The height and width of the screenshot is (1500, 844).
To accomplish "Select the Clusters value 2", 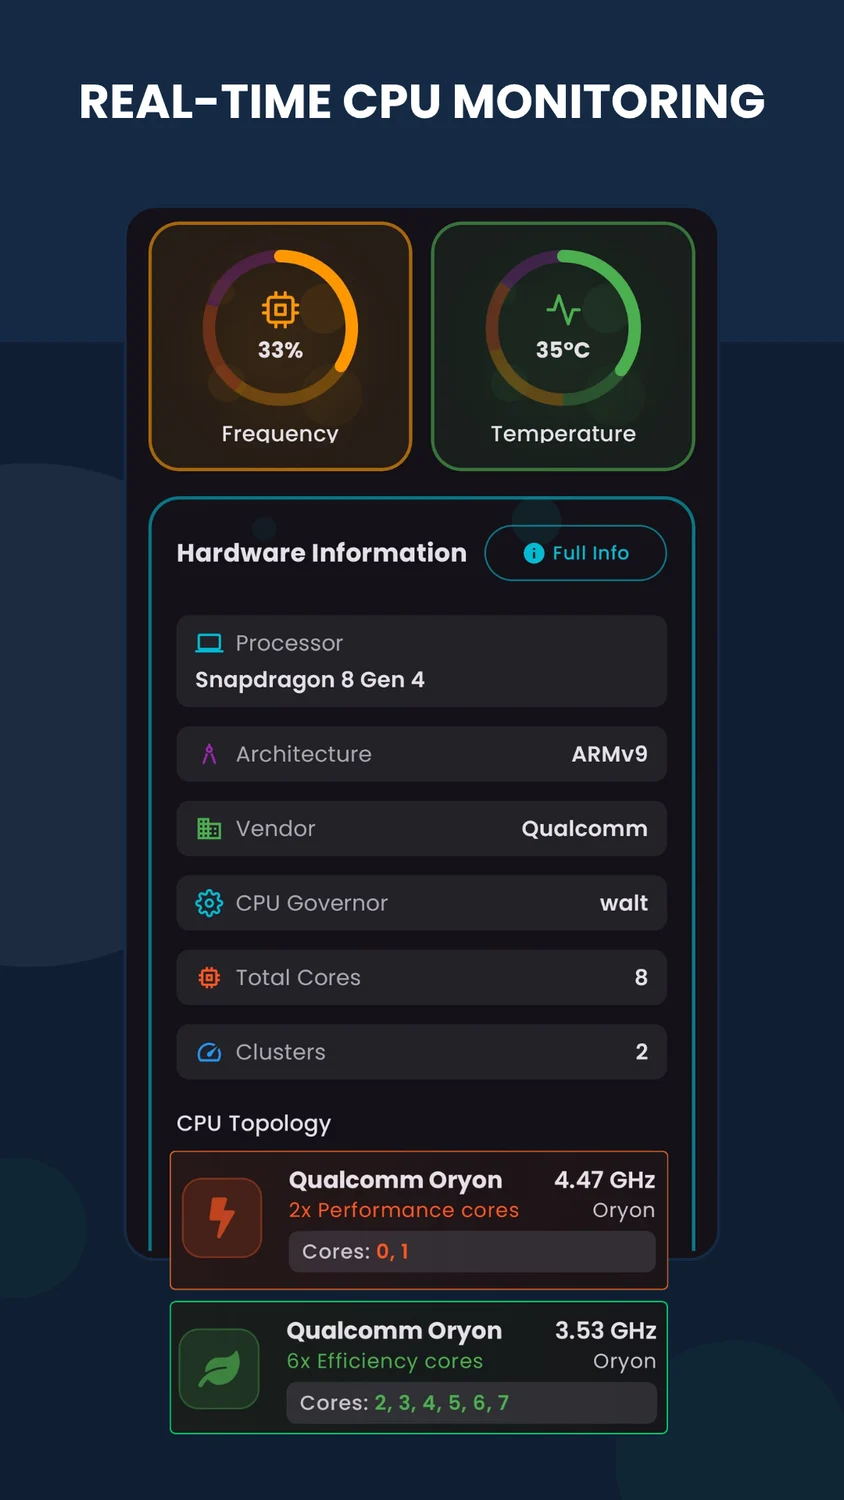I will tap(642, 1052).
